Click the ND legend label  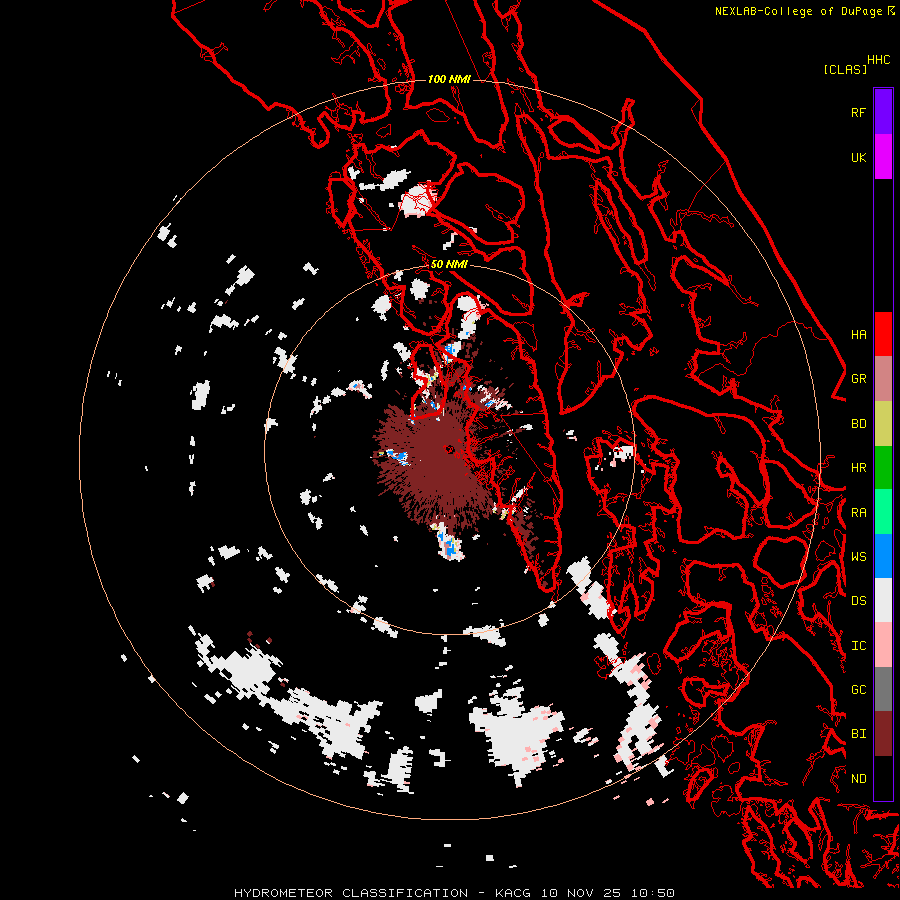858,778
